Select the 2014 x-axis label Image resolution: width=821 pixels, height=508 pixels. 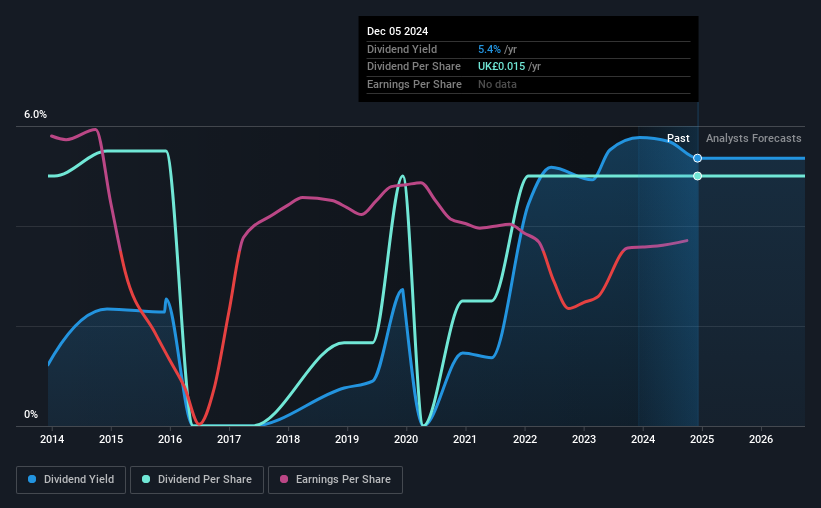[52, 439]
